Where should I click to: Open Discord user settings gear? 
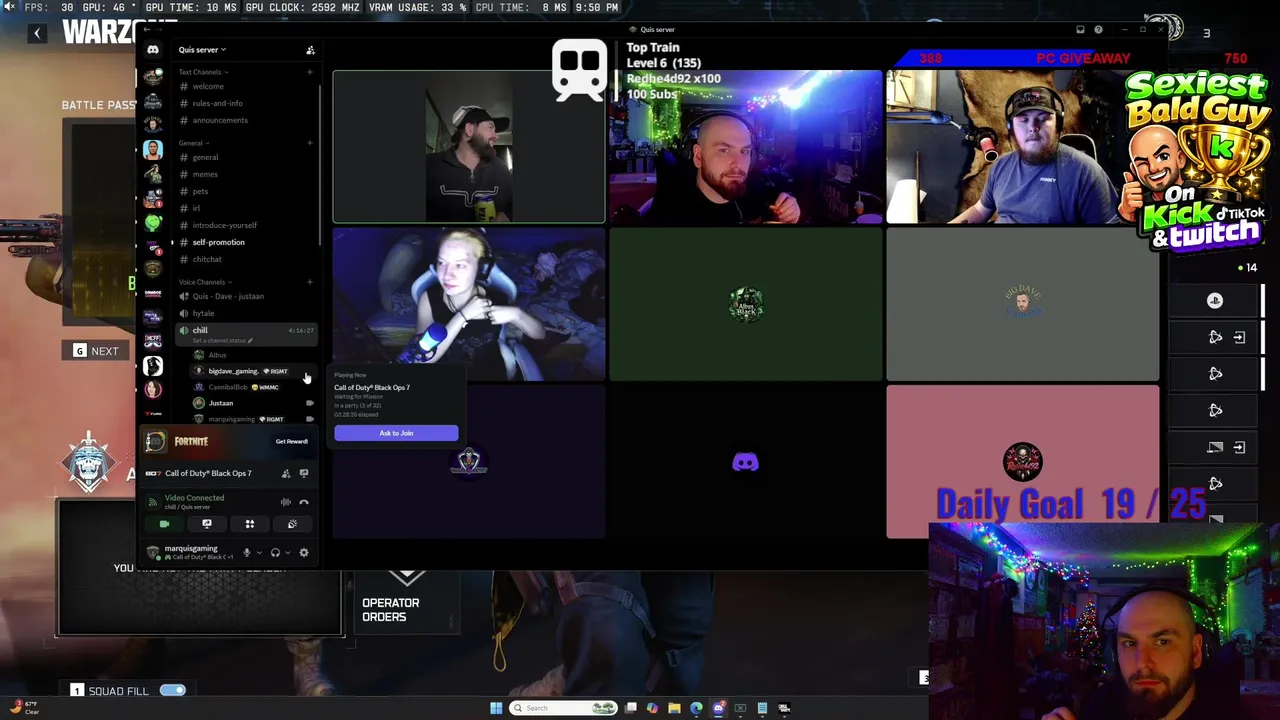click(x=304, y=552)
